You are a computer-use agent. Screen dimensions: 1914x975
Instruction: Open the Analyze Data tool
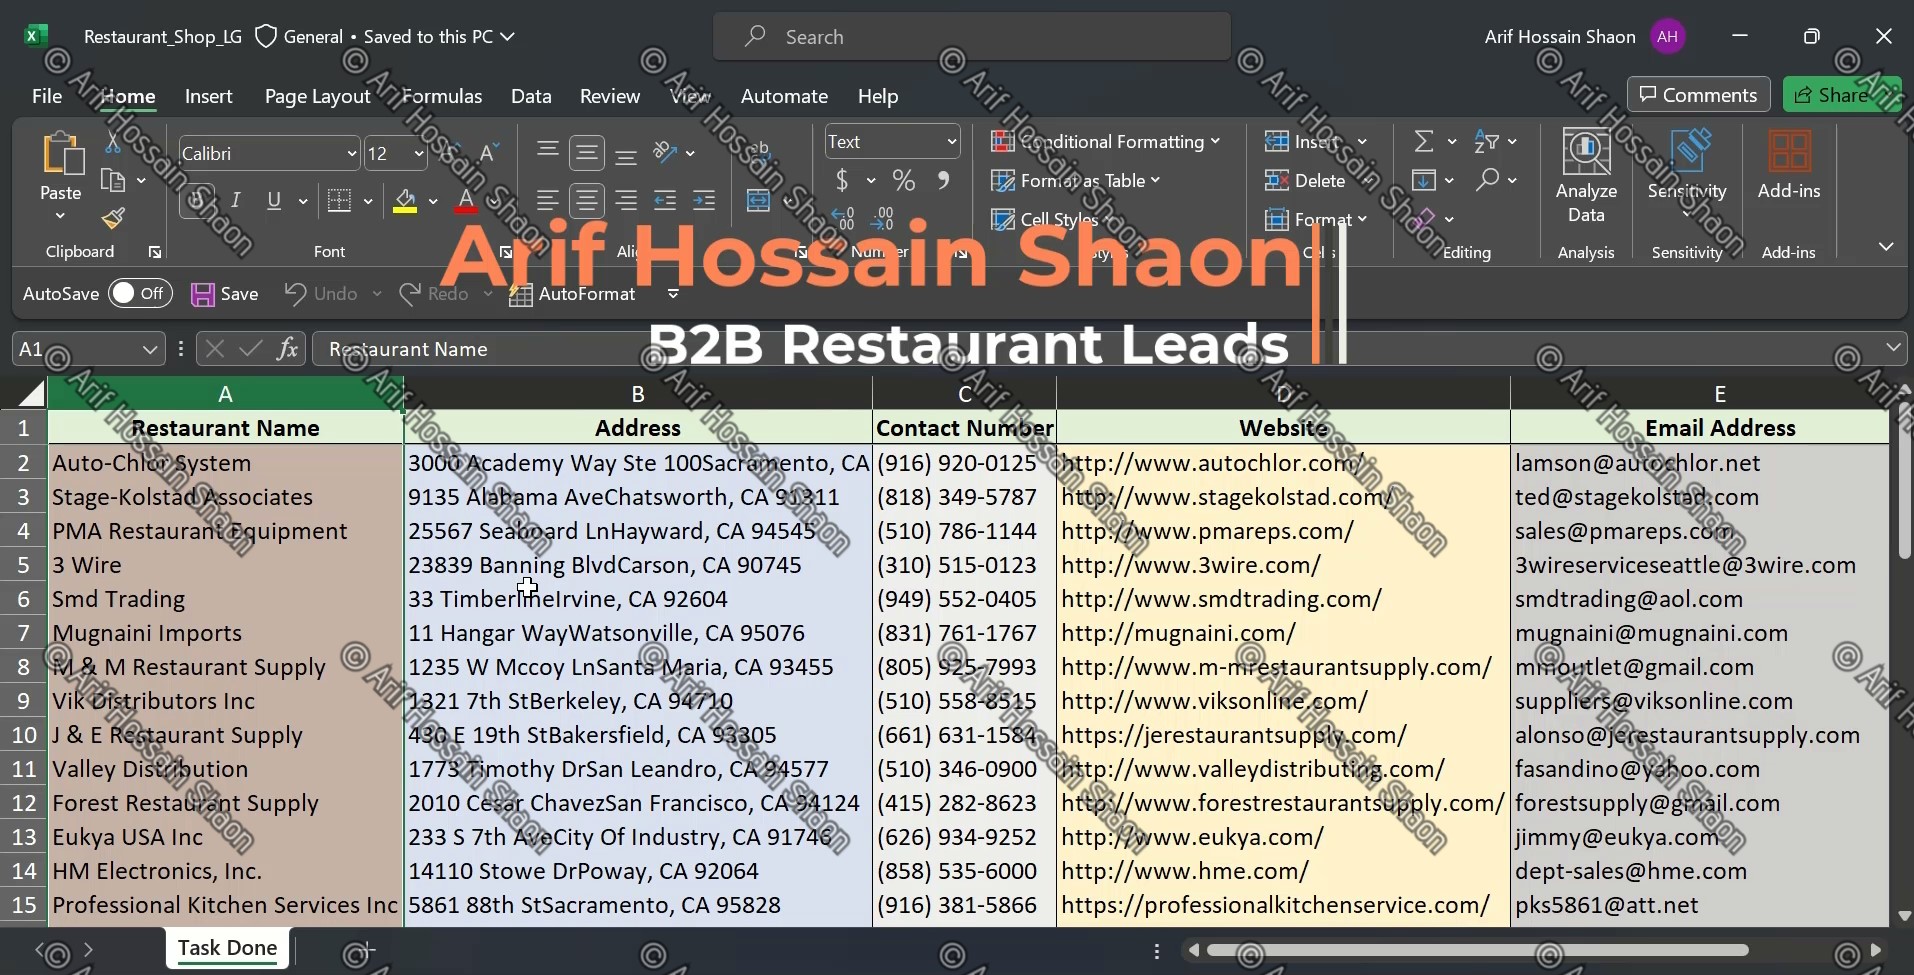point(1585,176)
